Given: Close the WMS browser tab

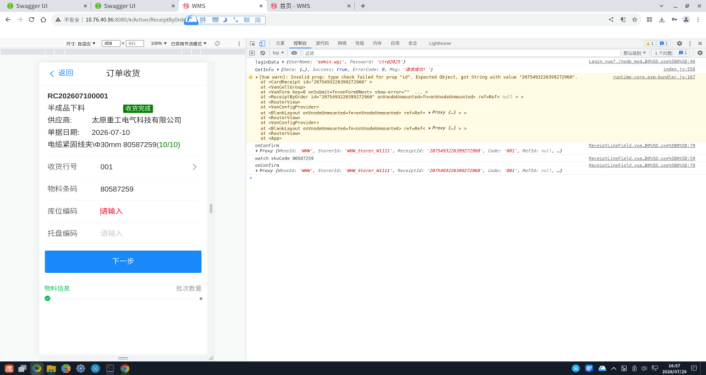Looking at the screenshot, I should (x=261, y=6).
